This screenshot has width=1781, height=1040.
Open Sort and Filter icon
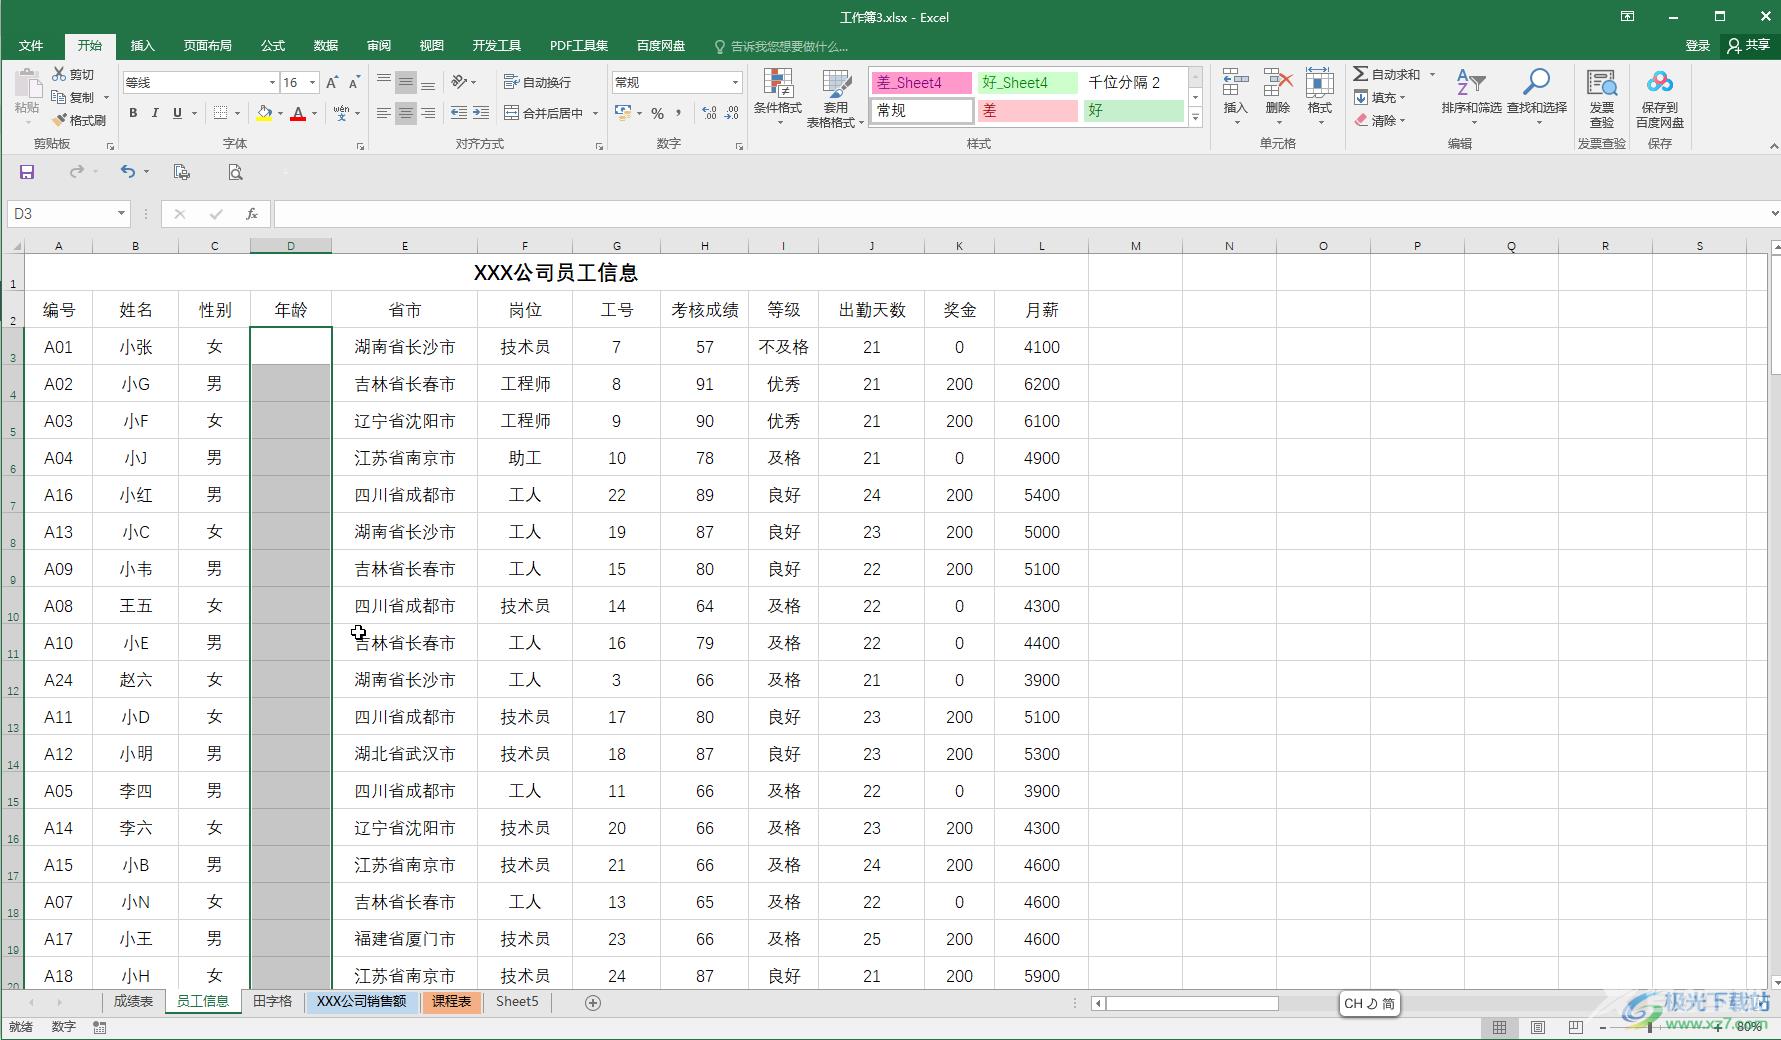[1471, 83]
